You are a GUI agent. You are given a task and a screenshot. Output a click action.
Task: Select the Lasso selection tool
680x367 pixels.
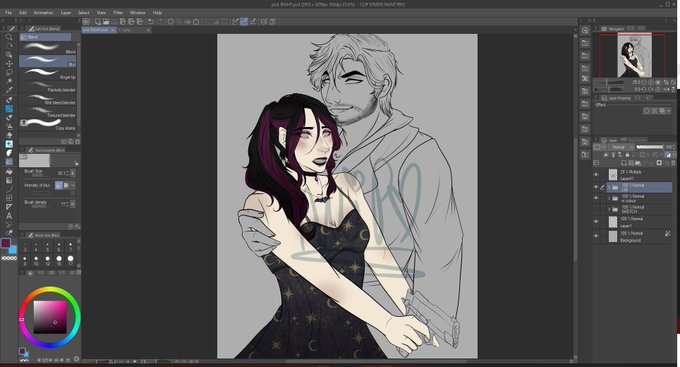point(9,72)
